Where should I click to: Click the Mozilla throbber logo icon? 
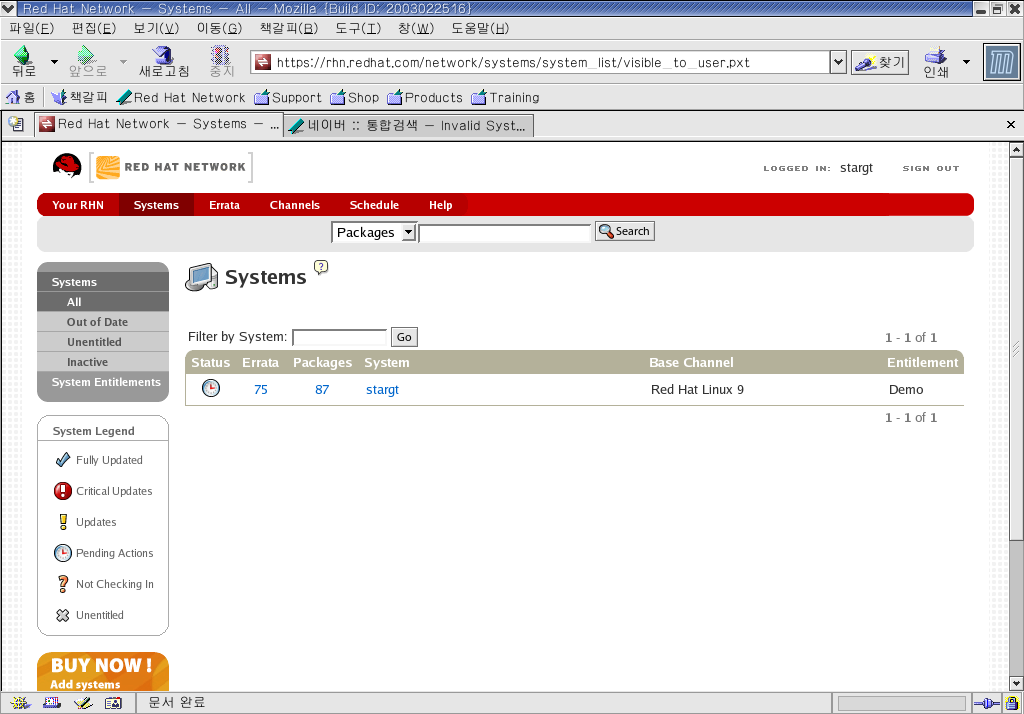point(1001,63)
